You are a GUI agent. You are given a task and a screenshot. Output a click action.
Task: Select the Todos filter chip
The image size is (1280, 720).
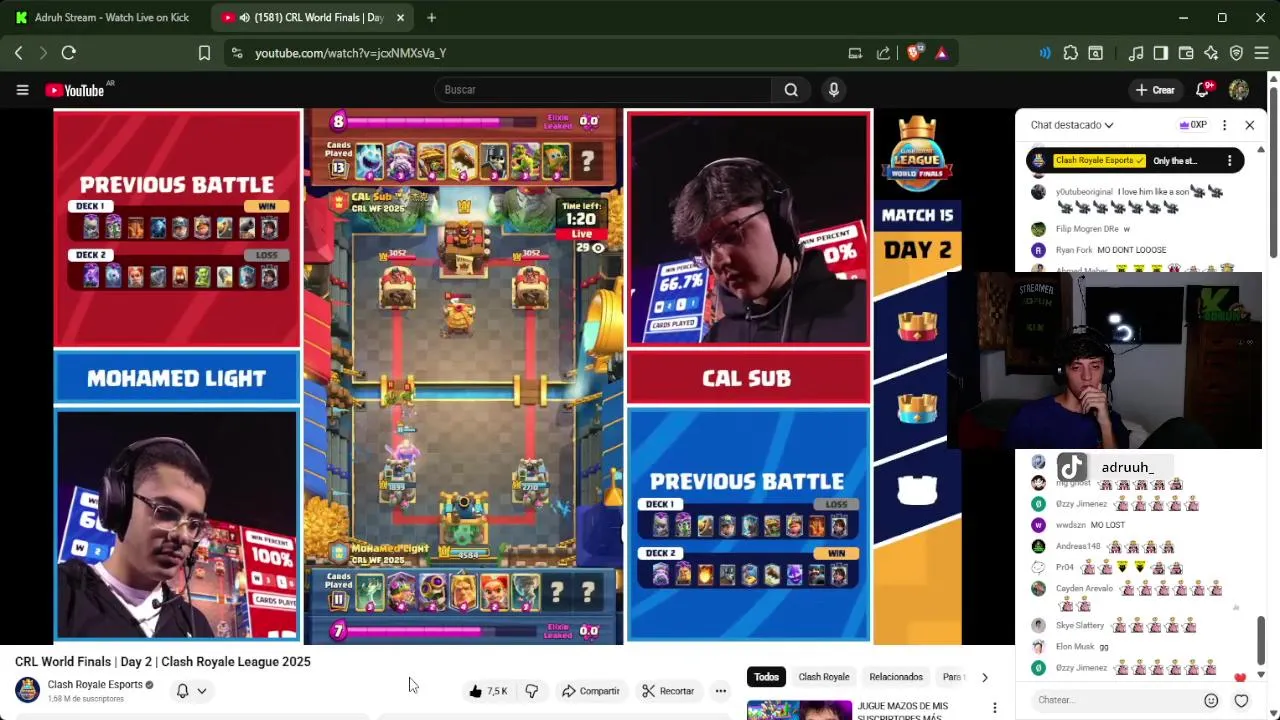pyautogui.click(x=766, y=677)
